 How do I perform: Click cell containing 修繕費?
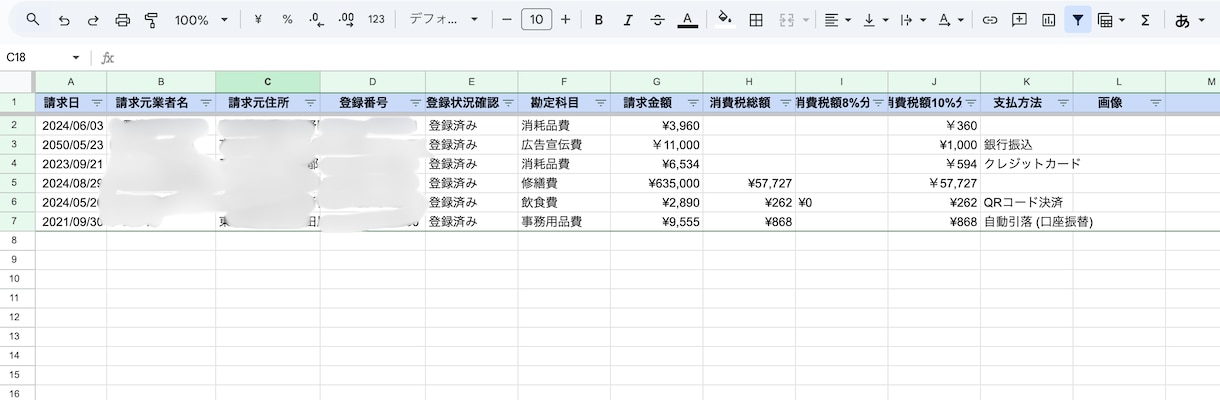click(x=564, y=183)
